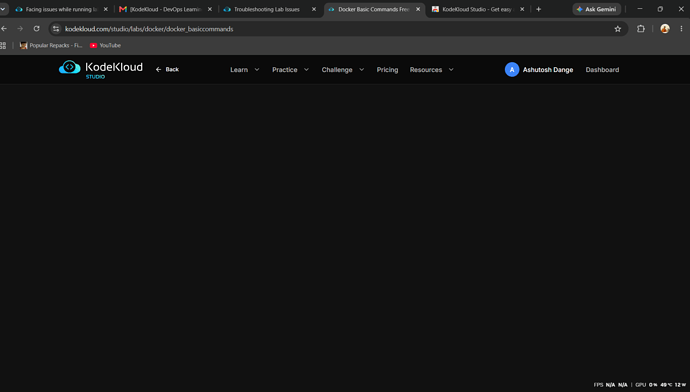This screenshot has width=690, height=392.
Task: Open the Chrome three-dot menu
Action: click(681, 29)
